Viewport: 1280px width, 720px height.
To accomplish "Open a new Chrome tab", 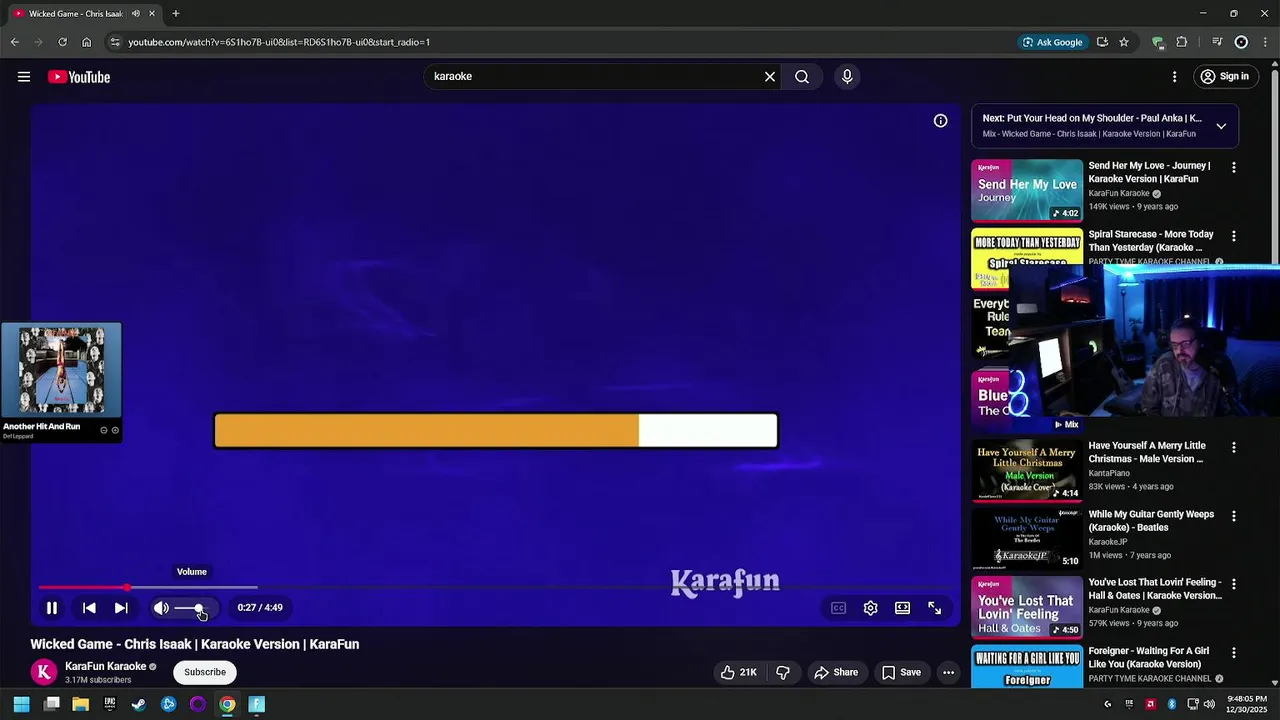I will (175, 13).
